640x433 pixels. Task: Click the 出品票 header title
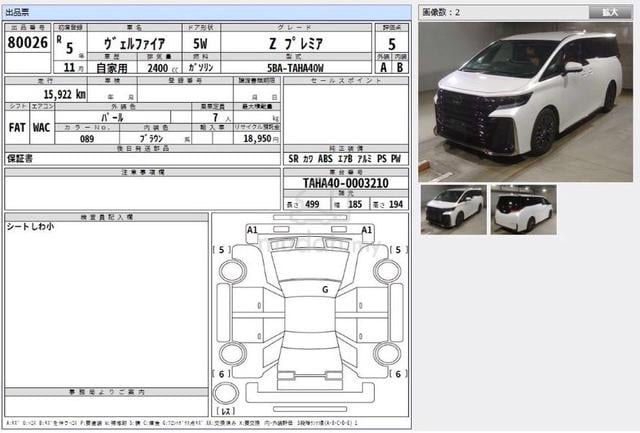pyautogui.click(x=18, y=12)
